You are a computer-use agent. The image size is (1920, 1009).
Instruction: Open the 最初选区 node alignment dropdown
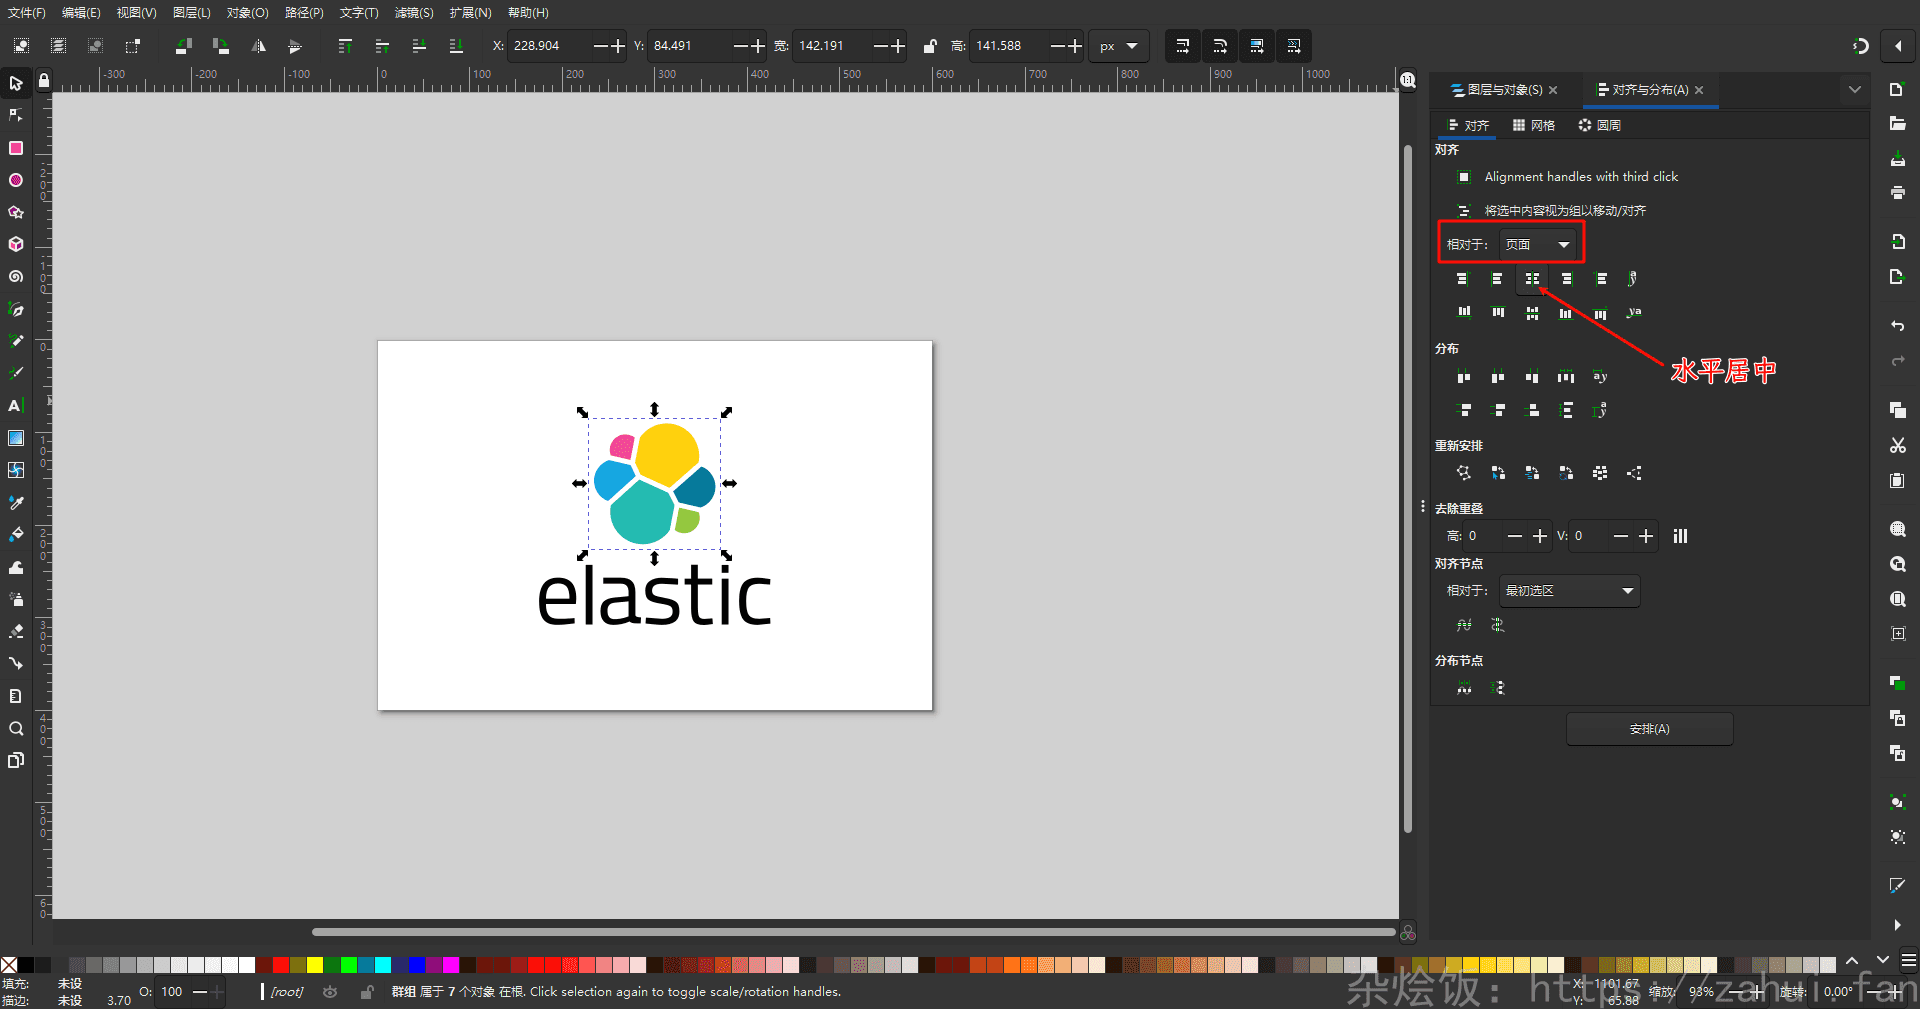coord(1569,591)
